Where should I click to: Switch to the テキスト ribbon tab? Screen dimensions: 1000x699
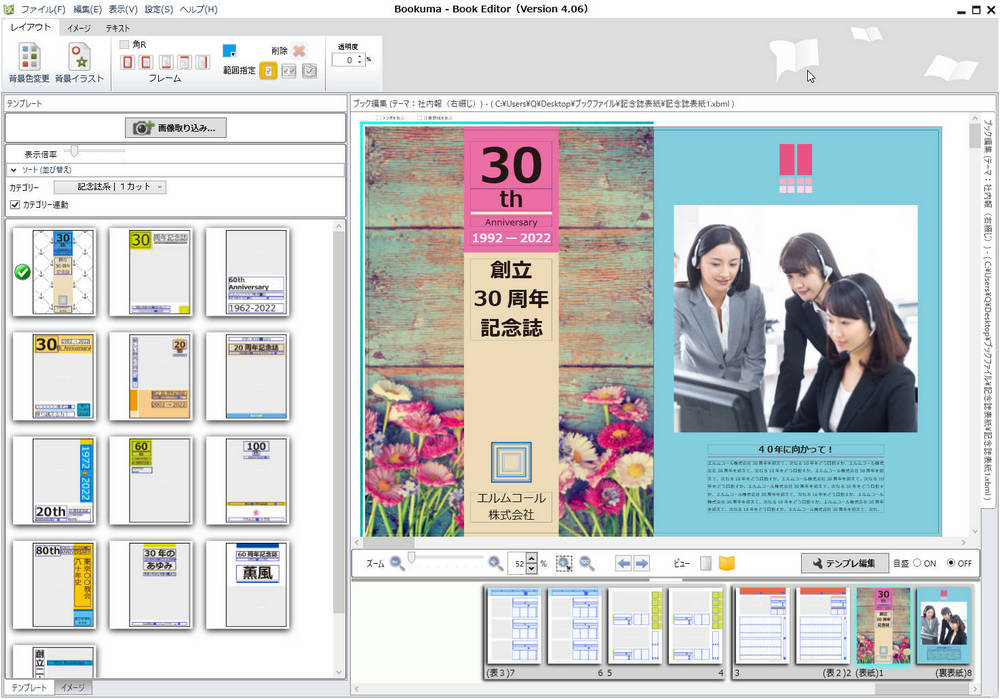tap(117, 28)
